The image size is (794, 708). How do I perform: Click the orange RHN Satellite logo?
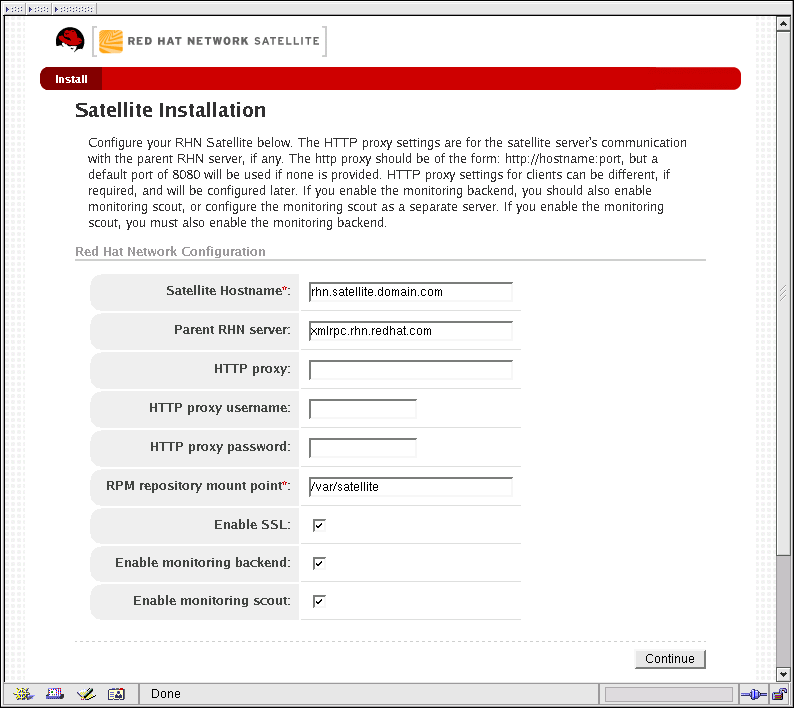(110, 42)
